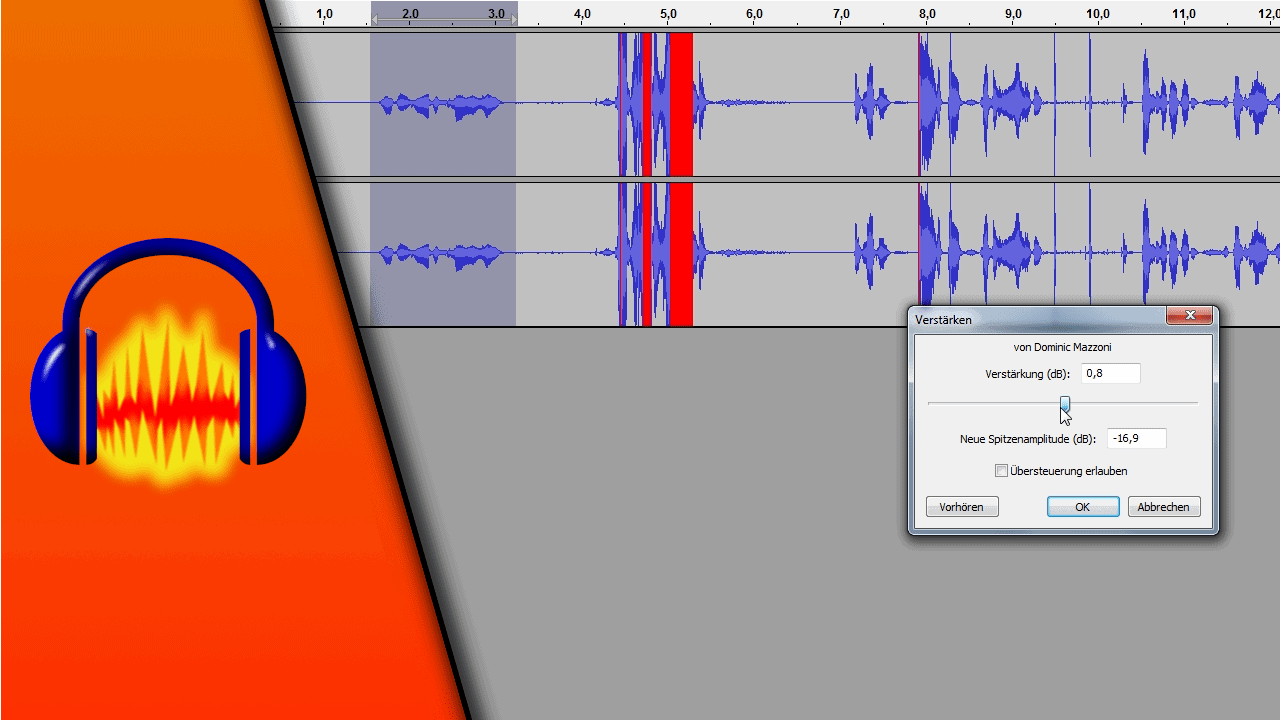The width and height of the screenshot is (1280, 720).
Task: Confirm amplification with the OK button
Action: click(1083, 506)
